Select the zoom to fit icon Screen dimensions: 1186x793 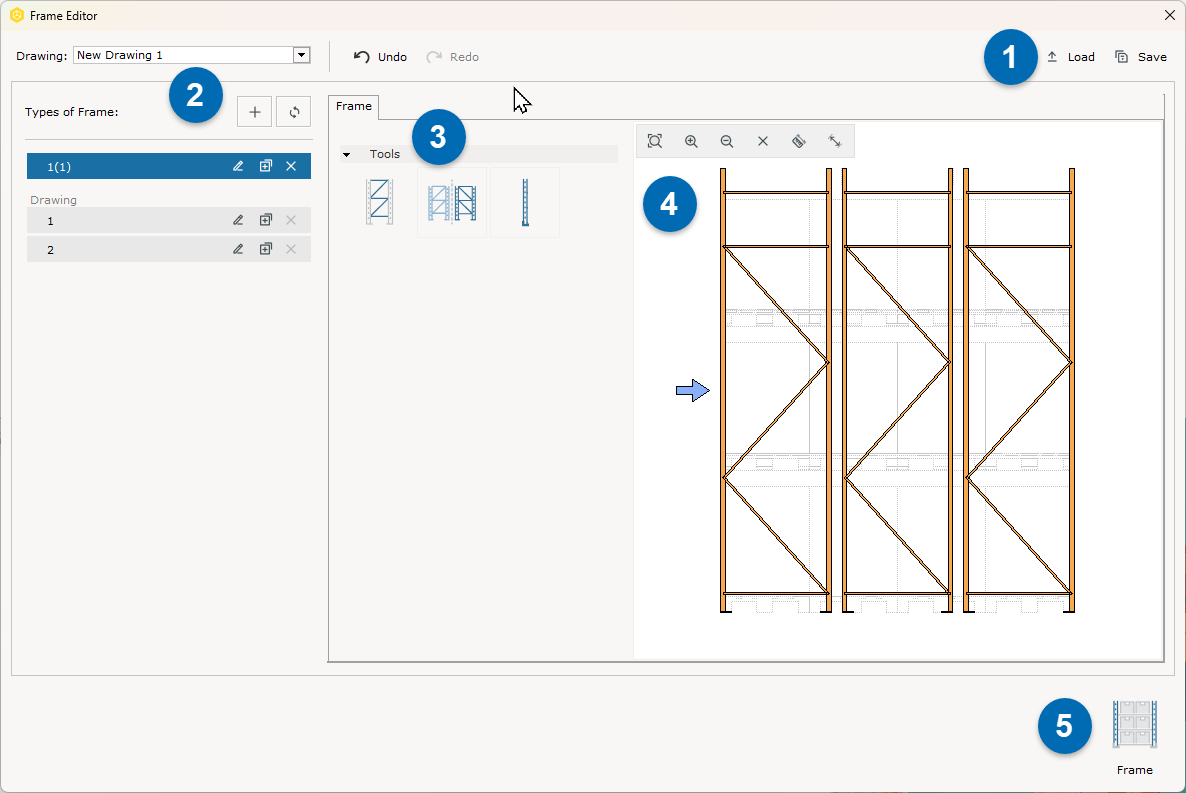coord(655,141)
